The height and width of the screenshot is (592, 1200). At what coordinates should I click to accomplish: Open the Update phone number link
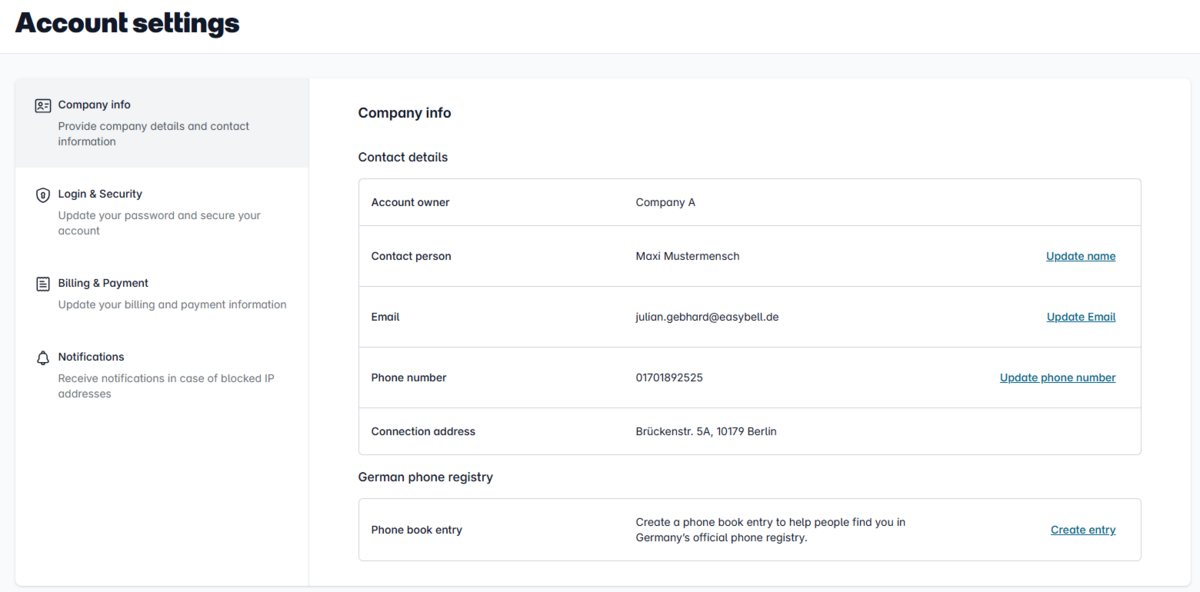[1057, 378]
